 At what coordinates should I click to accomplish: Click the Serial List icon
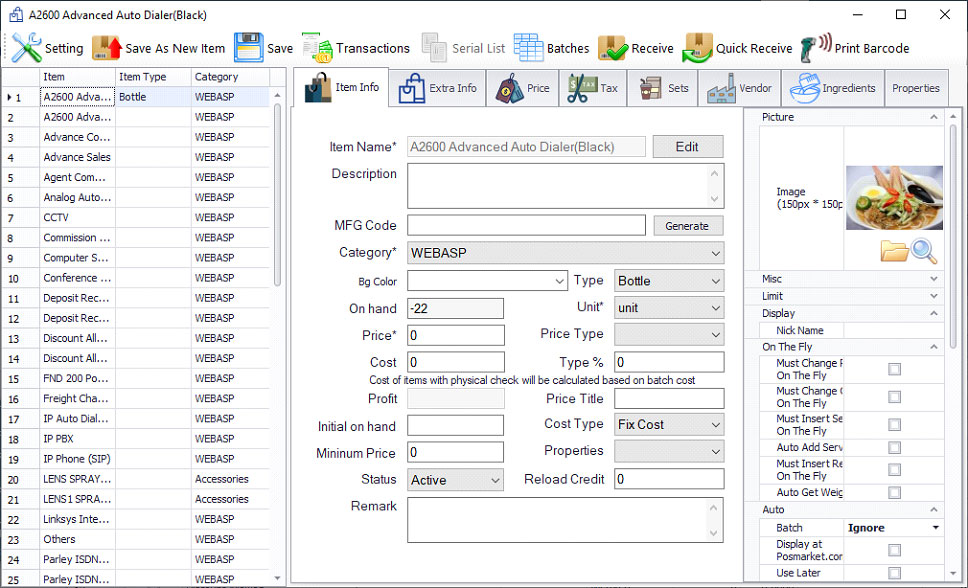pyautogui.click(x=434, y=48)
